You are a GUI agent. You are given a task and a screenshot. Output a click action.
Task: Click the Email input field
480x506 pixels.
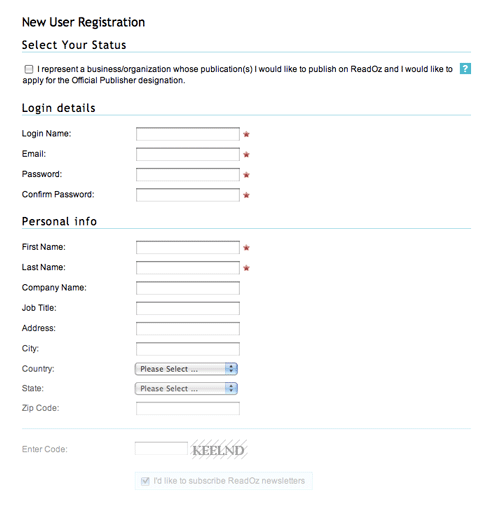[188, 154]
